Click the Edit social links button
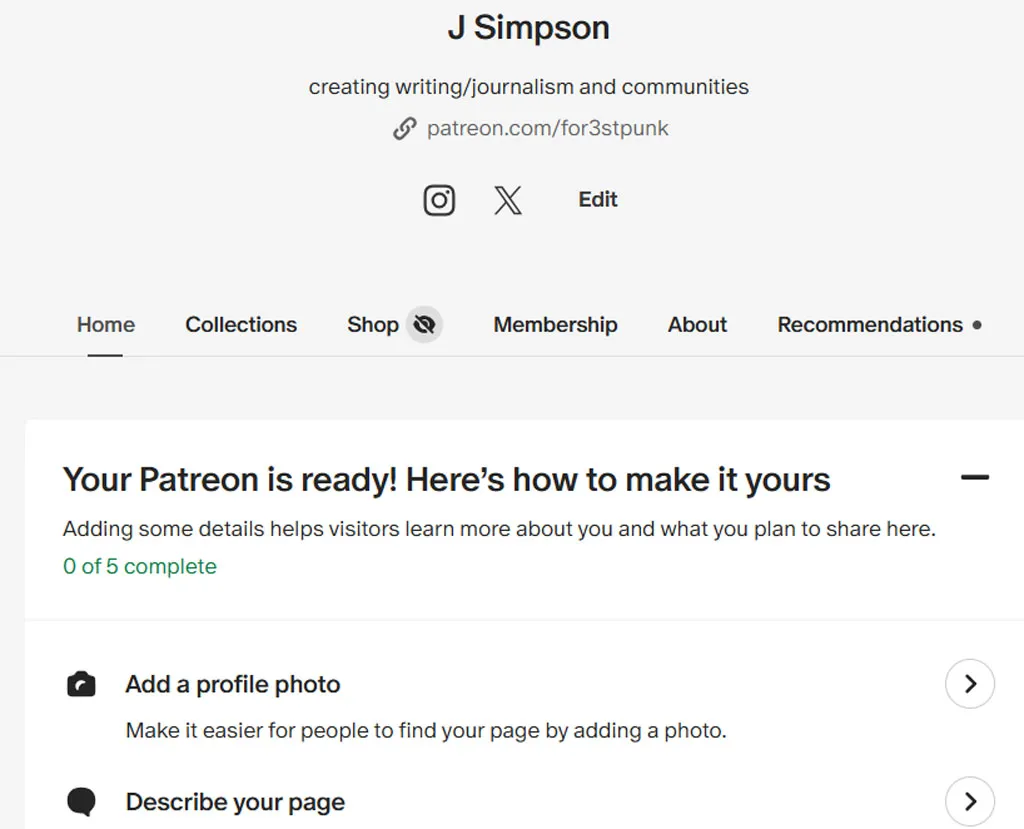This screenshot has width=1024, height=829. coord(598,199)
